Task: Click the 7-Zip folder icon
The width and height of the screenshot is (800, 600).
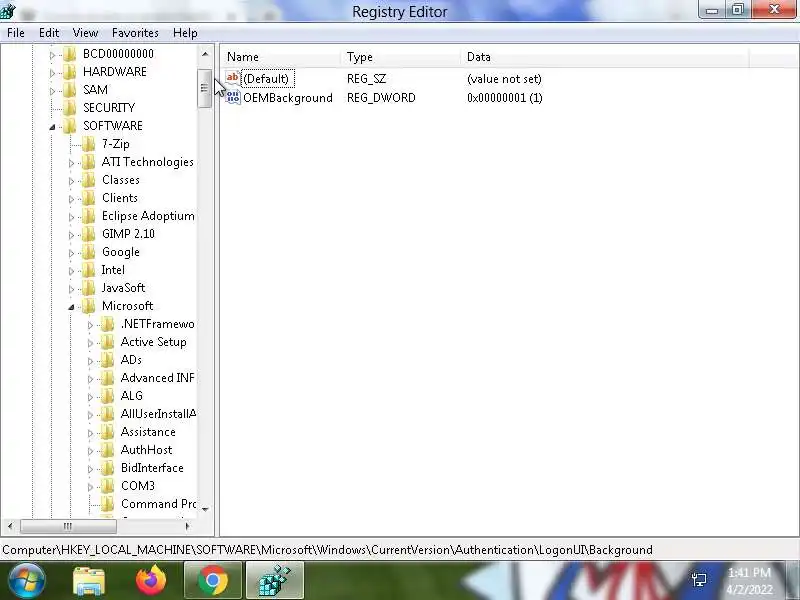Action: 88,144
